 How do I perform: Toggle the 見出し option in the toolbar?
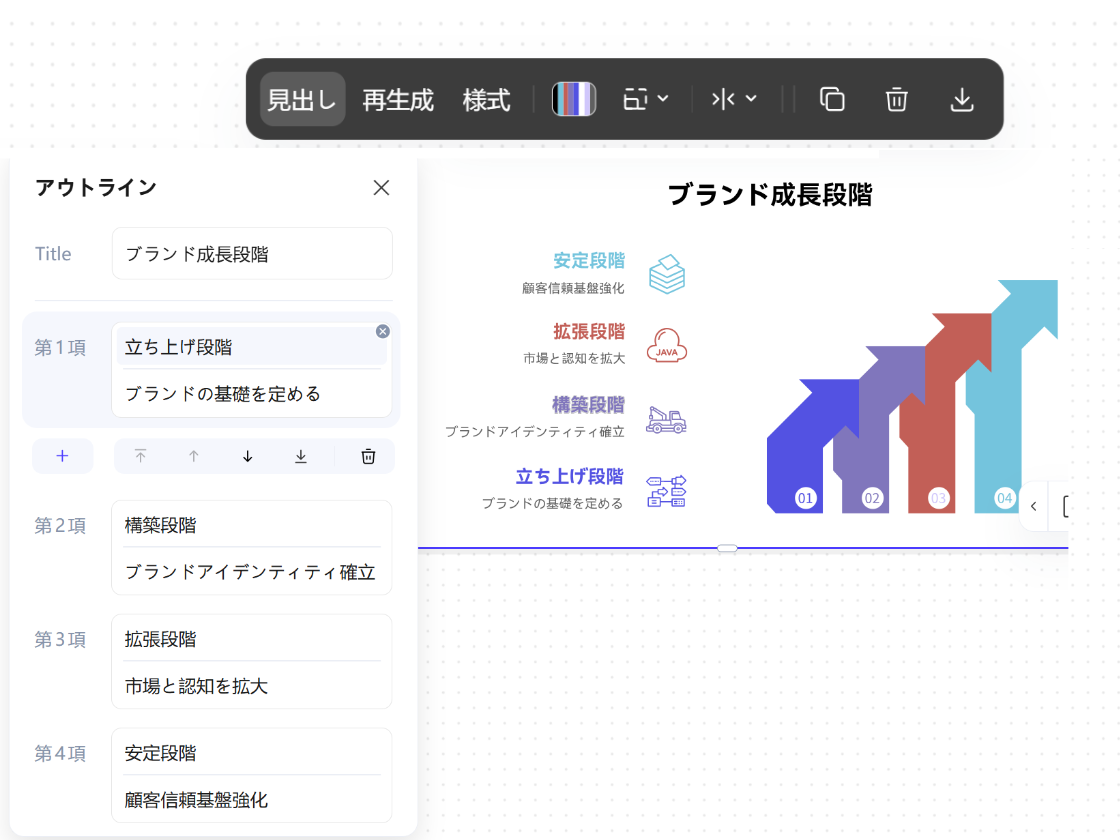302,99
